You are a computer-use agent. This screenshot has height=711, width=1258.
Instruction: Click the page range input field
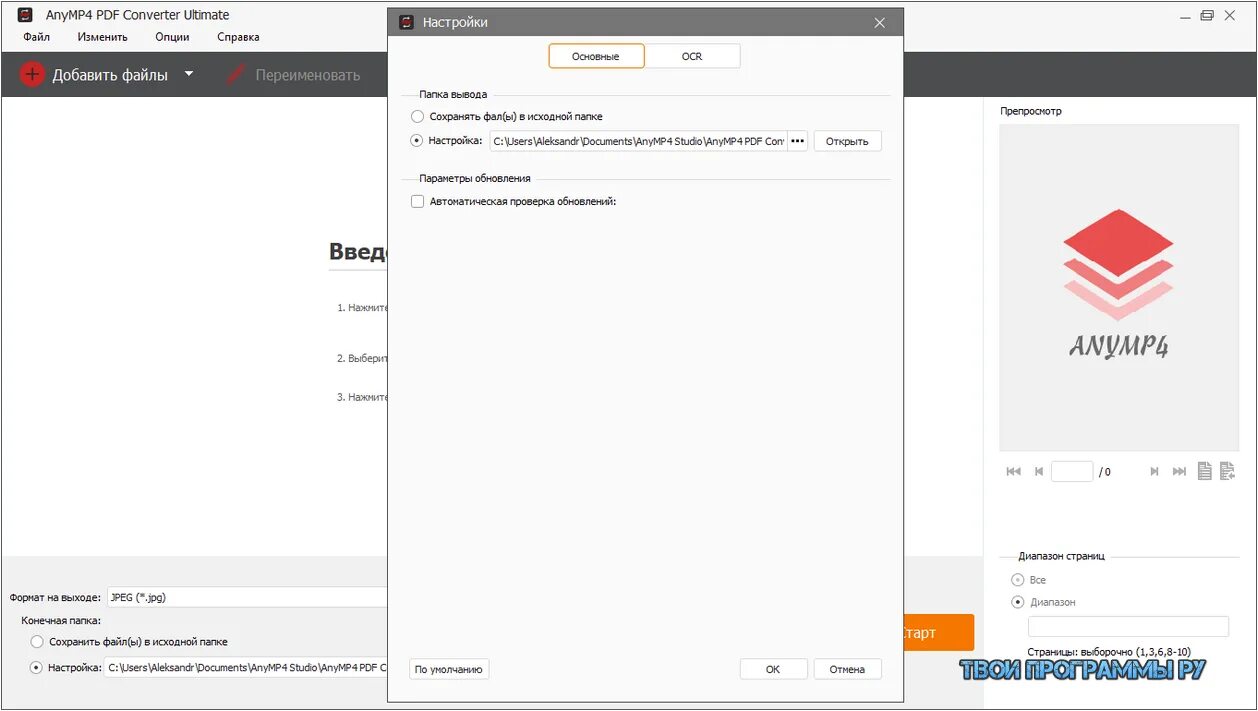tap(1128, 626)
